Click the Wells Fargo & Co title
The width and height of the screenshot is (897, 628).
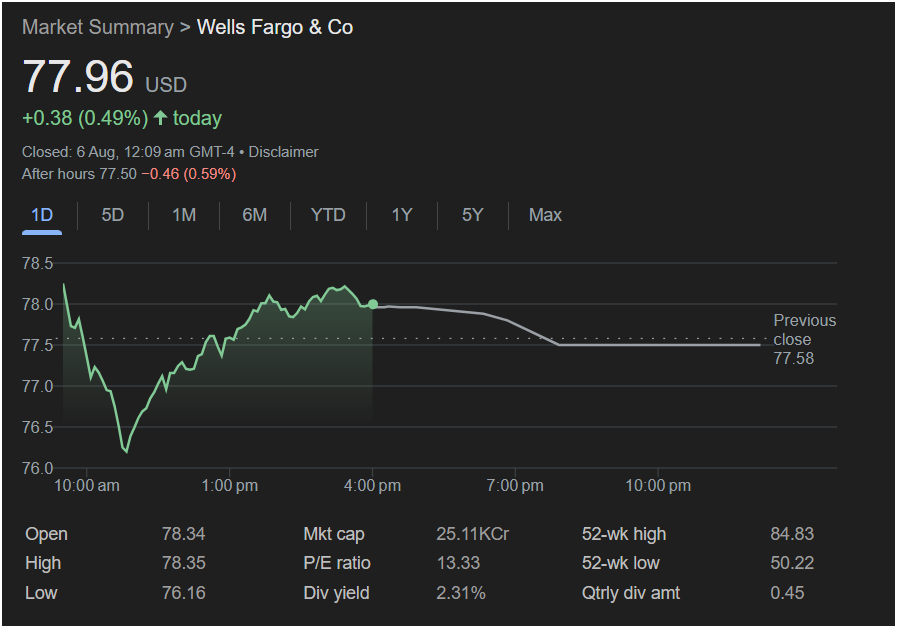275,27
